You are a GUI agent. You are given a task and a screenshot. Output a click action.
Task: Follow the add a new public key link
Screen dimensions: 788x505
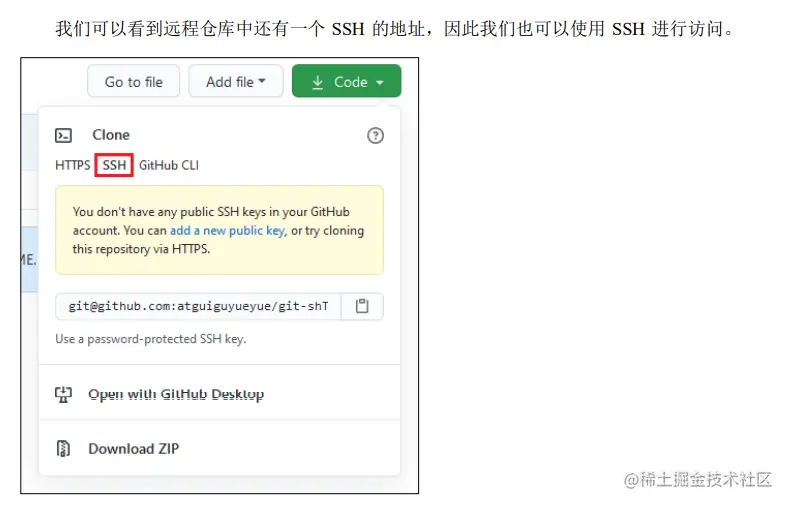(x=227, y=231)
